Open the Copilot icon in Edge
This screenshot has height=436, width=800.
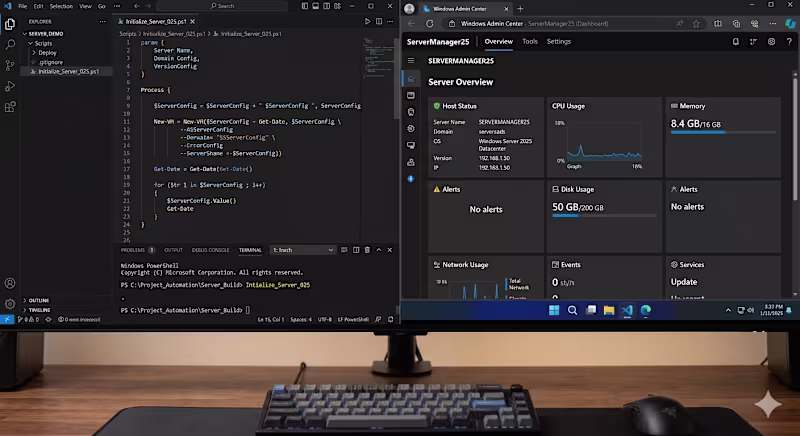coord(790,23)
